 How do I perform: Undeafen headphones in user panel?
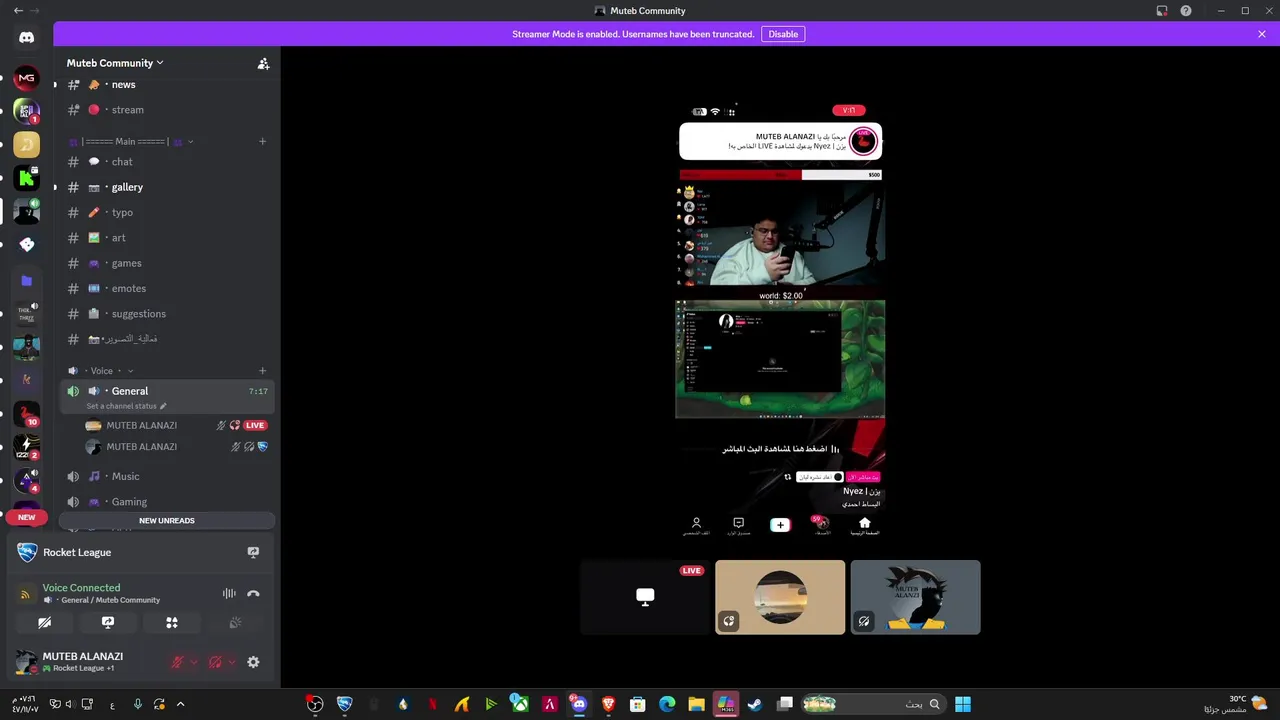[214, 662]
